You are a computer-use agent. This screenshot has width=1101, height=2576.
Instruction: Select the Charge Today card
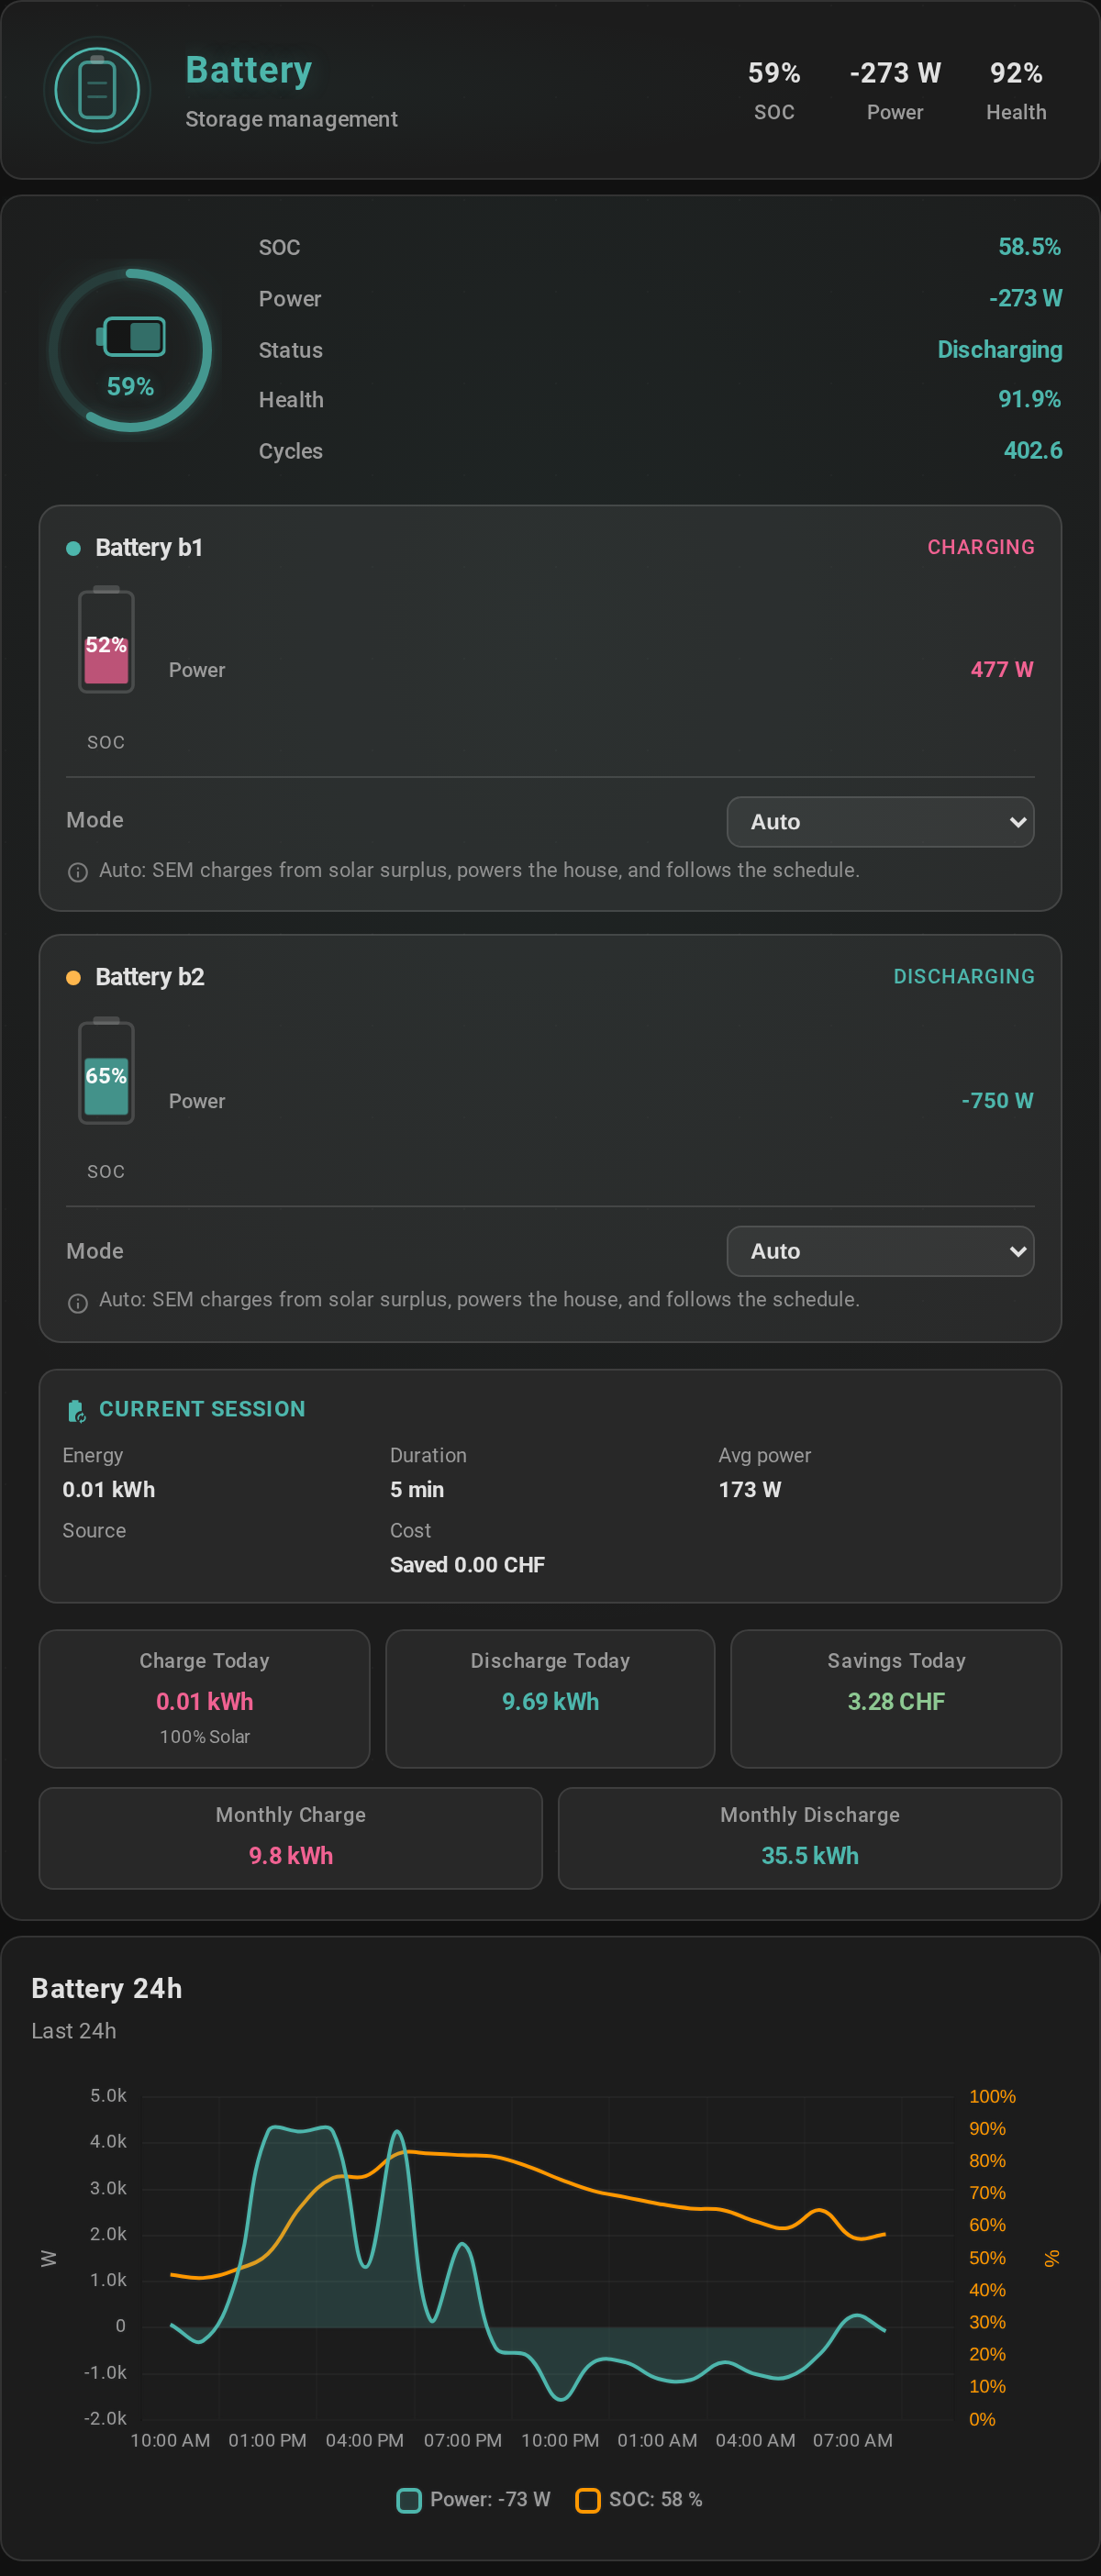click(204, 1699)
